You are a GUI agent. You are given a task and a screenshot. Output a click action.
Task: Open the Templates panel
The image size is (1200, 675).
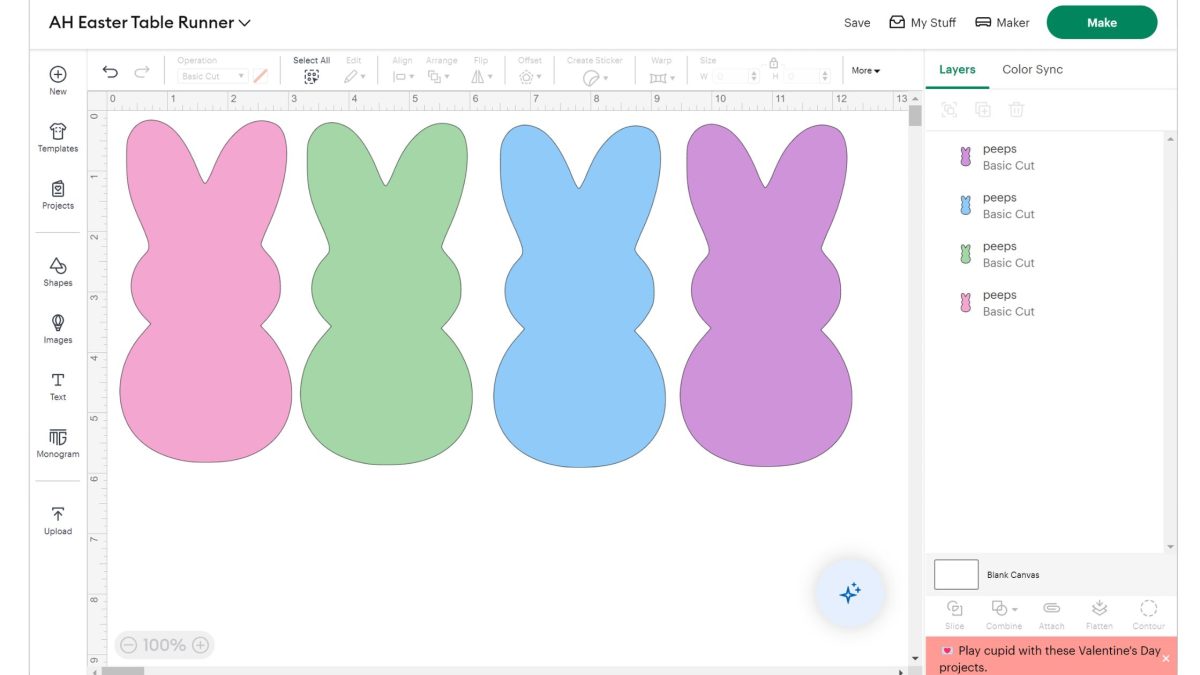tap(58, 137)
